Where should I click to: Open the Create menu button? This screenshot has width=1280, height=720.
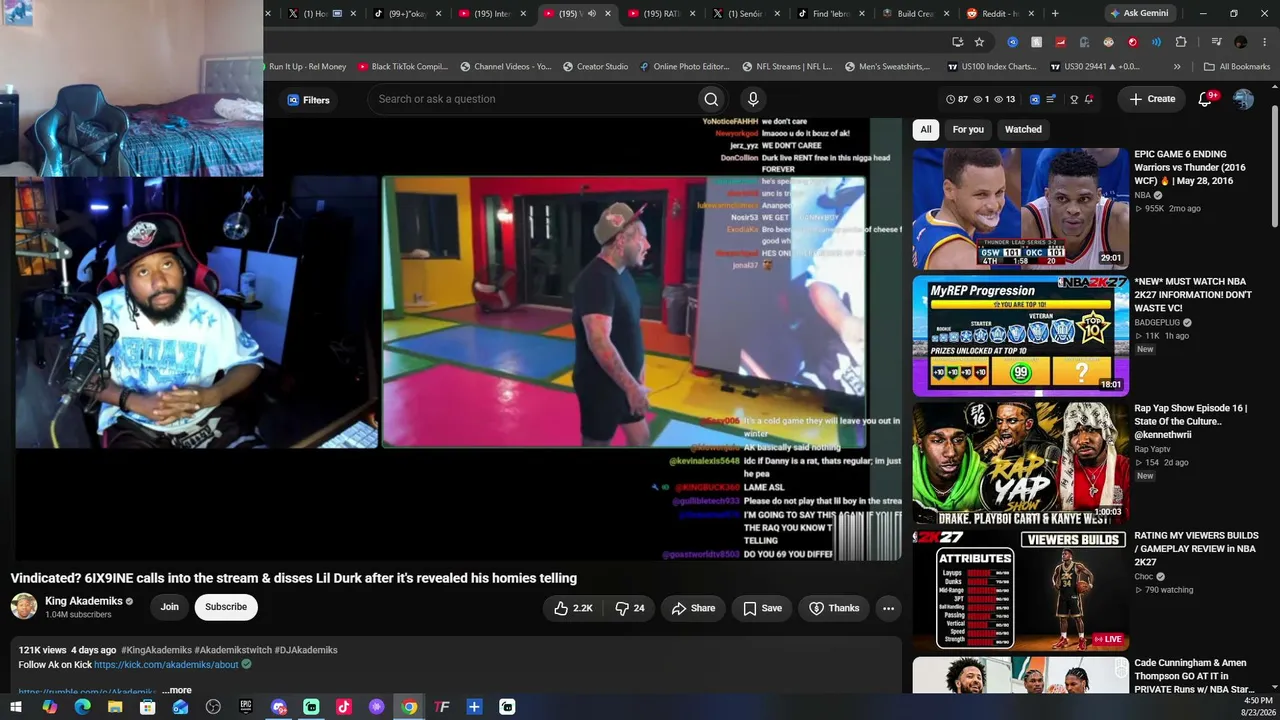[x=1151, y=99]
